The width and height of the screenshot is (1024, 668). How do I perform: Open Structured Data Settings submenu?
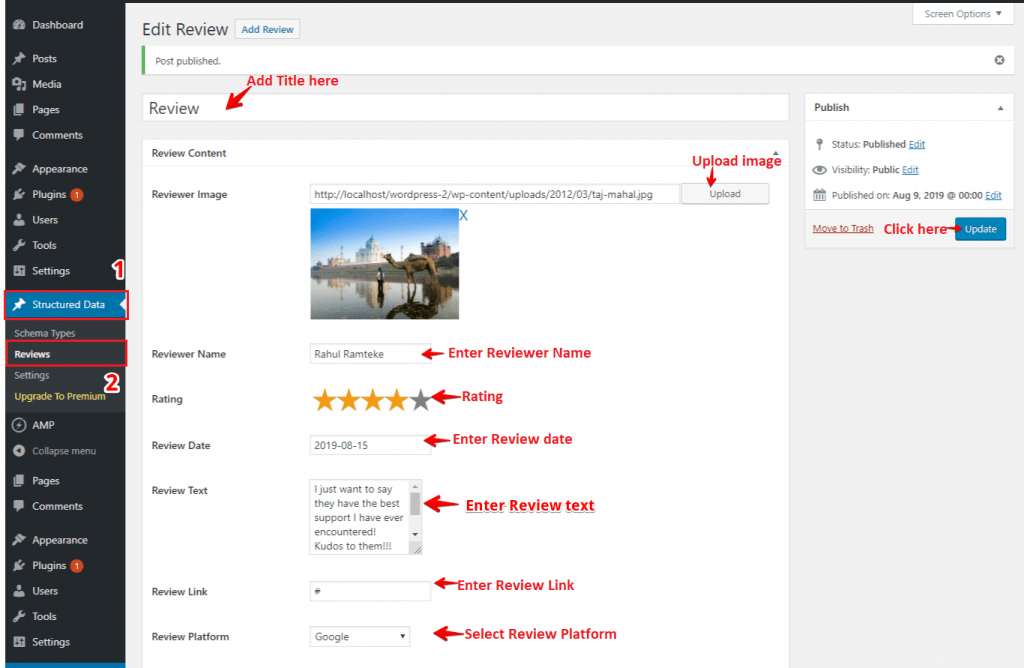pos(31,375)
